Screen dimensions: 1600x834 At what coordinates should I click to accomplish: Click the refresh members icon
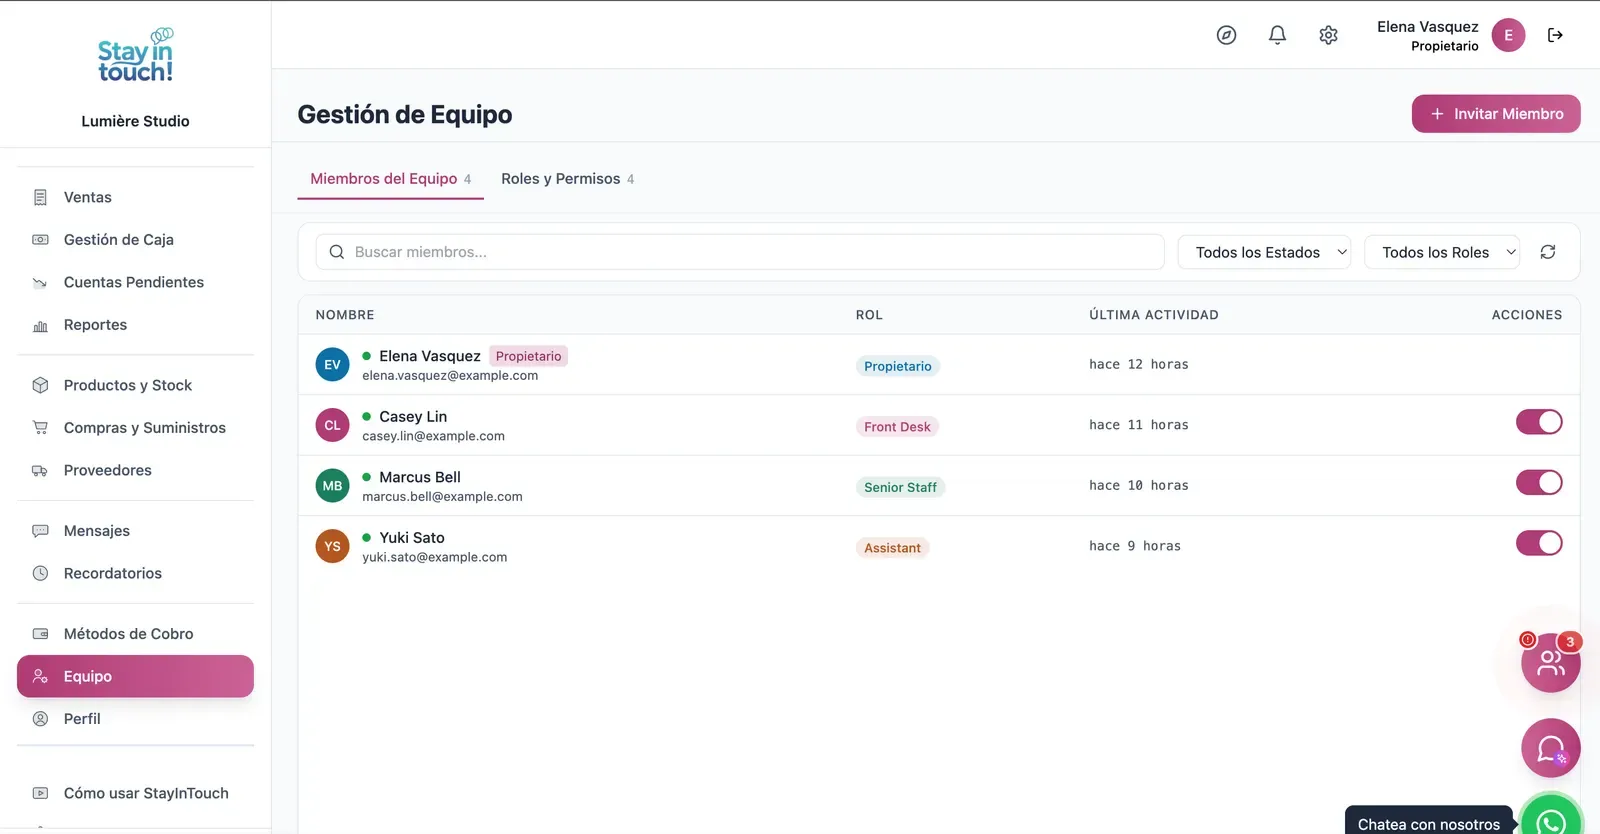click(1548, 252)
